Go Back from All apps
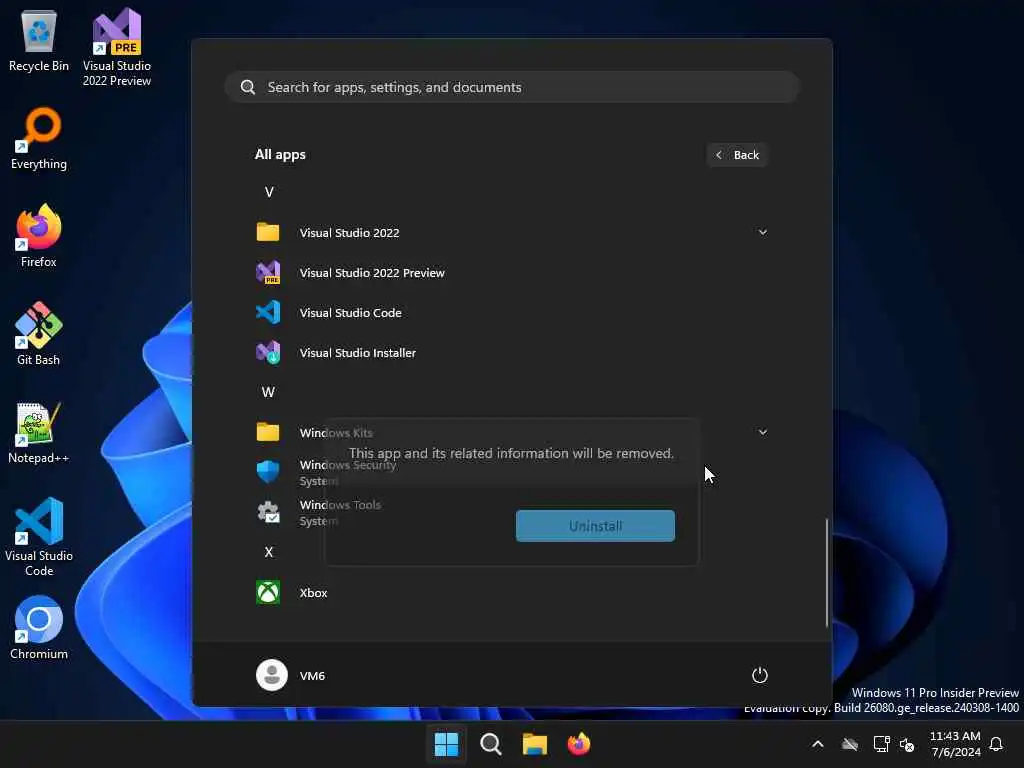 737,155
